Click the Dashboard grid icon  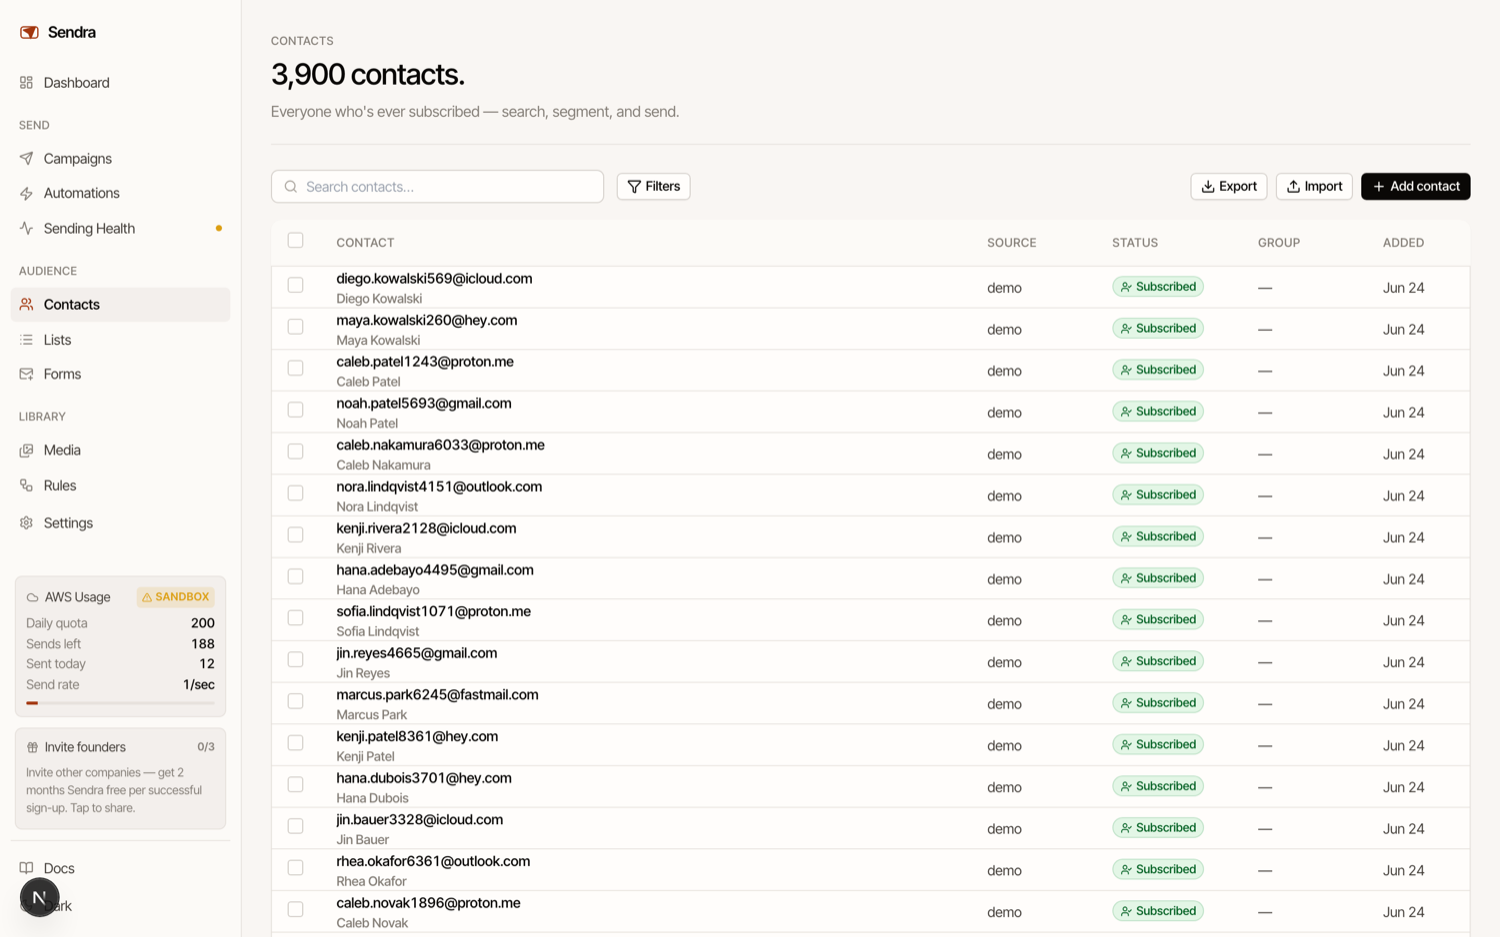click(x=26, y=82)
